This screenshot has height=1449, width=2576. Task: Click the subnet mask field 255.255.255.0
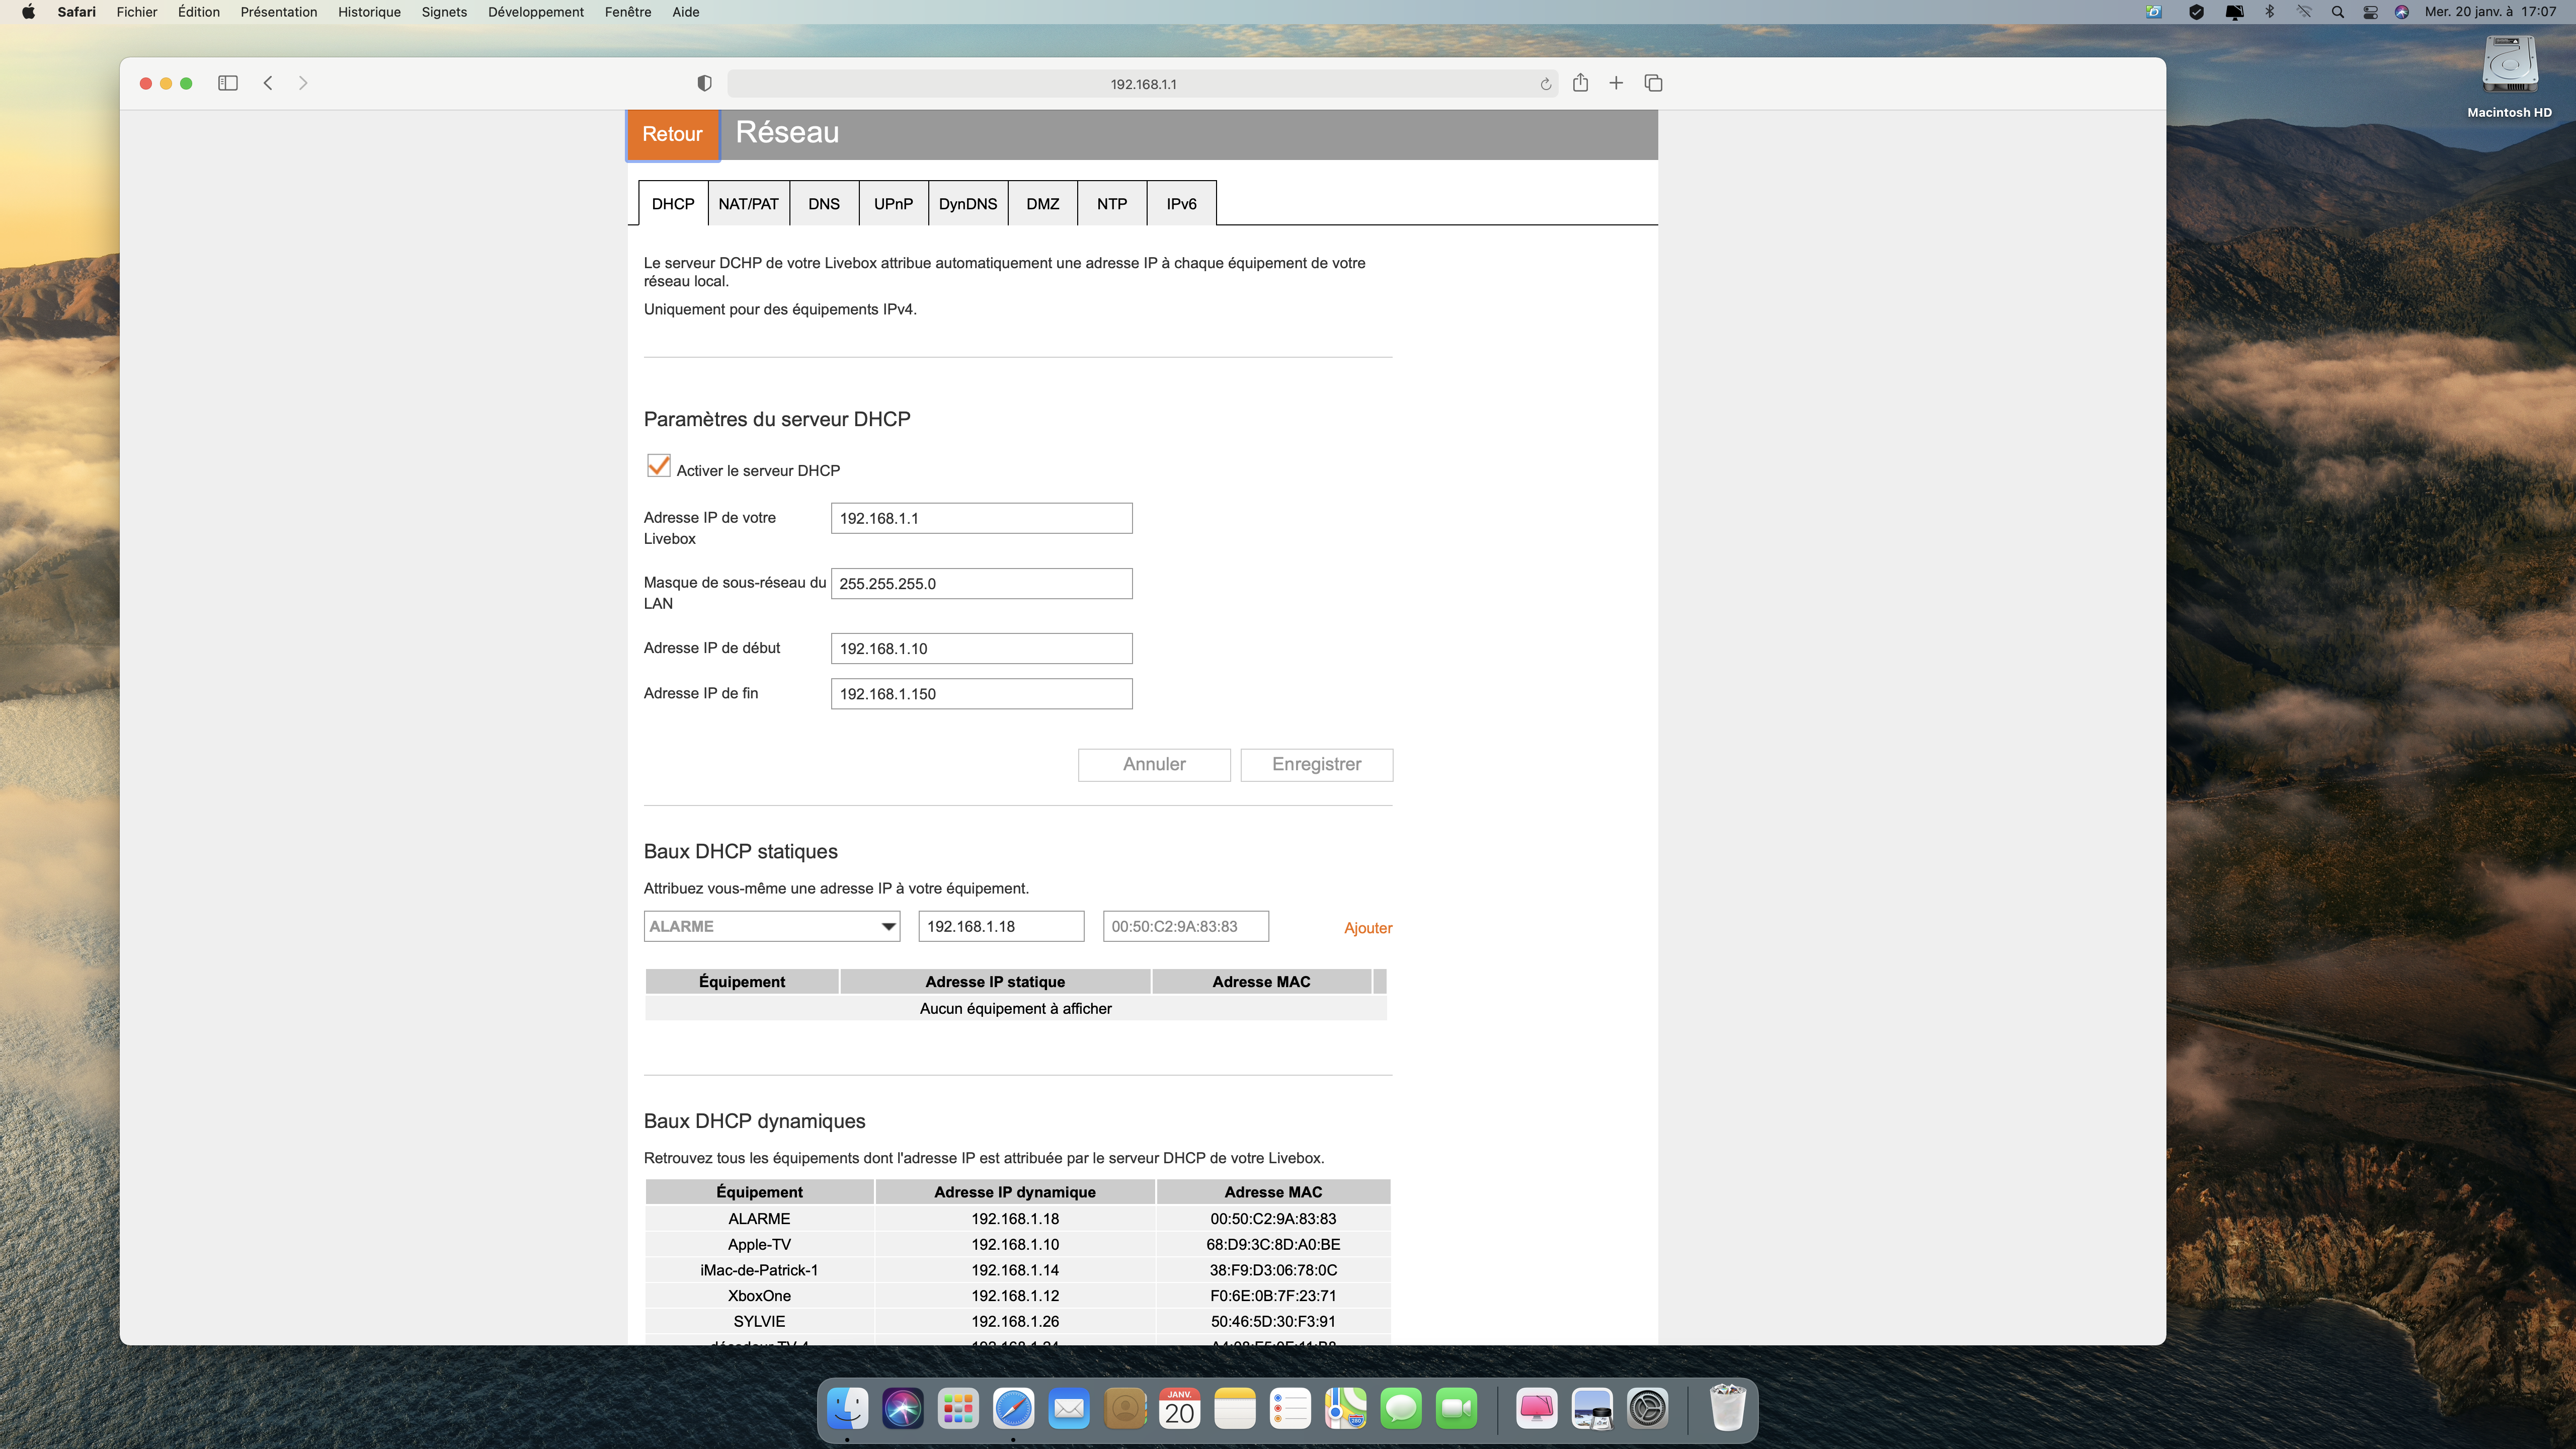(981, 583)
